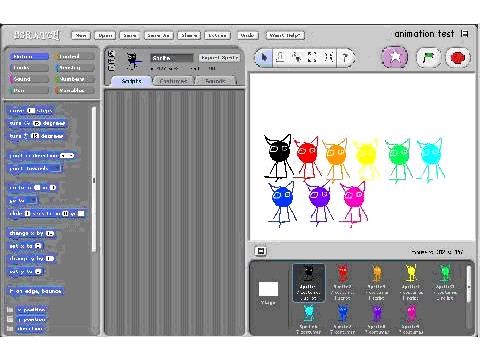Screen dimensions: 480x360
Task: Click the Extras button
Action: tap(217, 35)
